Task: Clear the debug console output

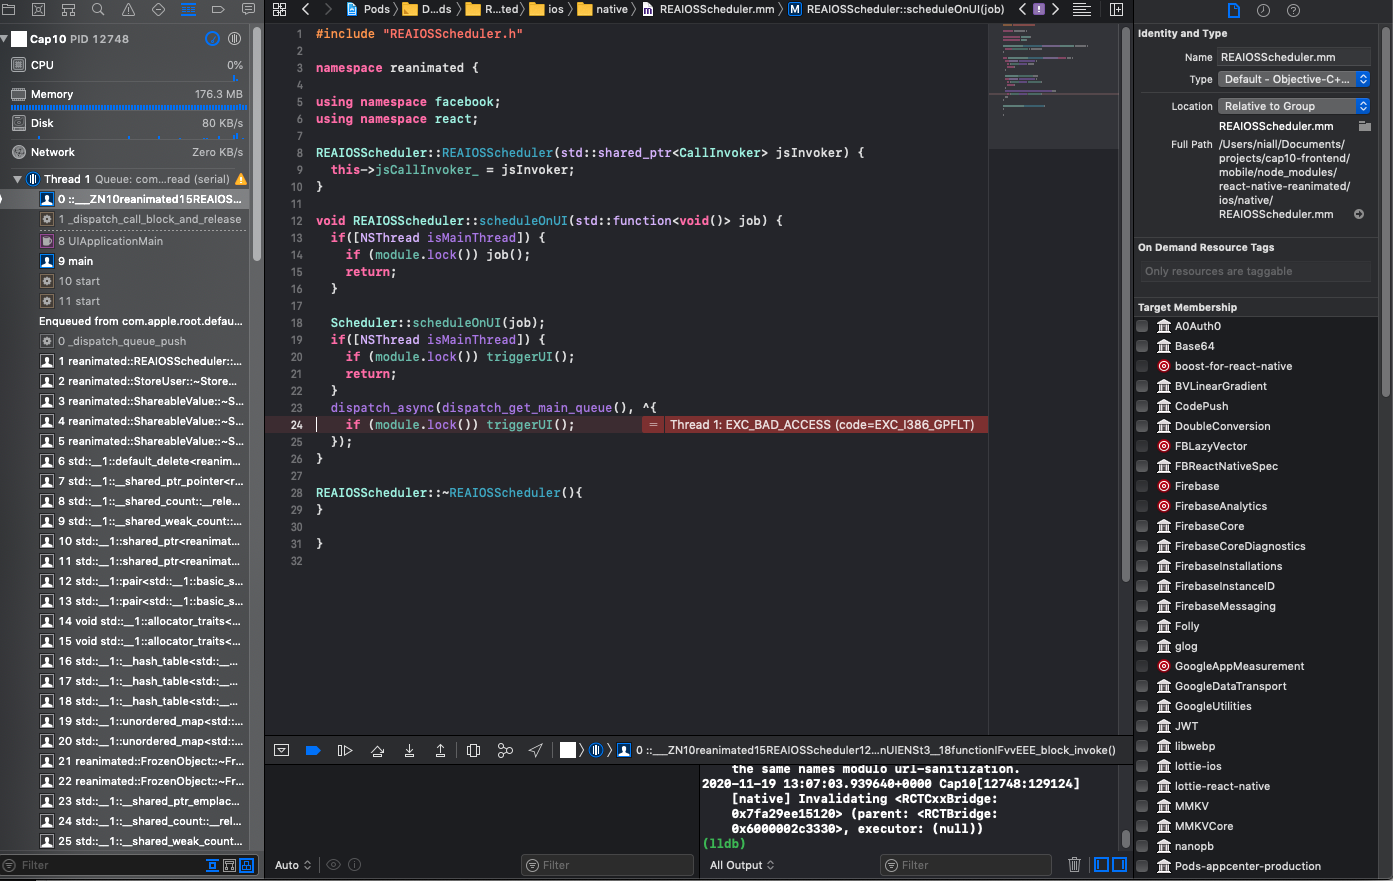Action: pos(1074,864)
